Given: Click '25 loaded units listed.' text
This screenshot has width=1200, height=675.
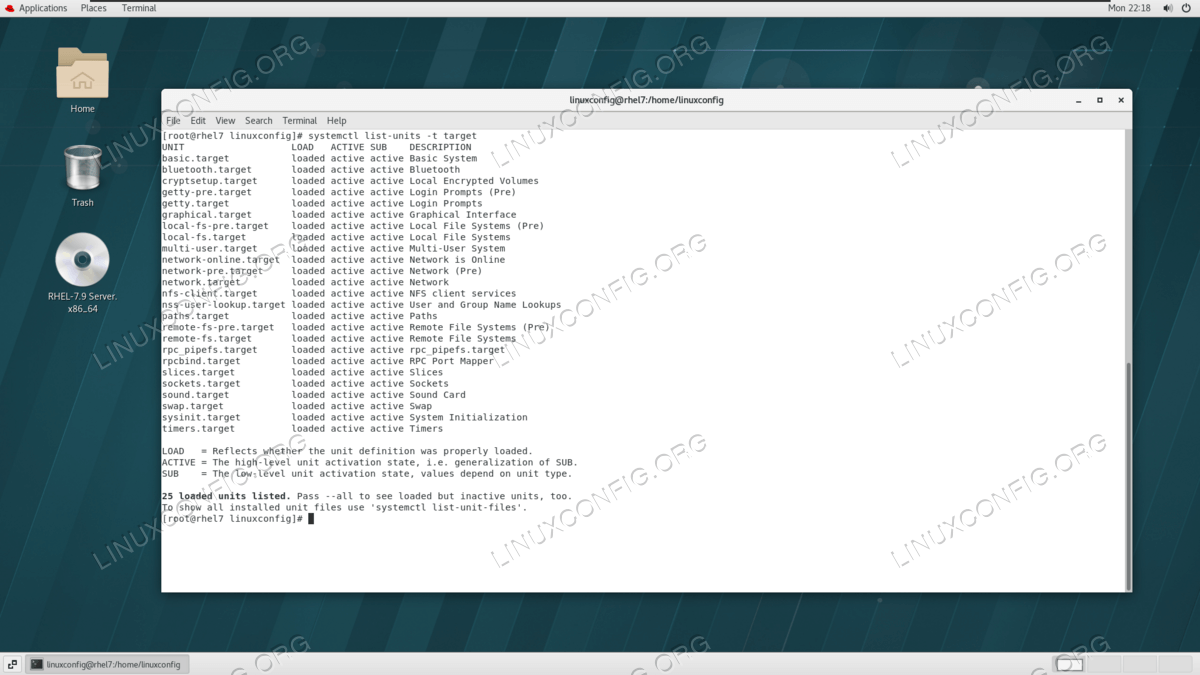Looking at the screenshot, I should click(x=226, y=497).
